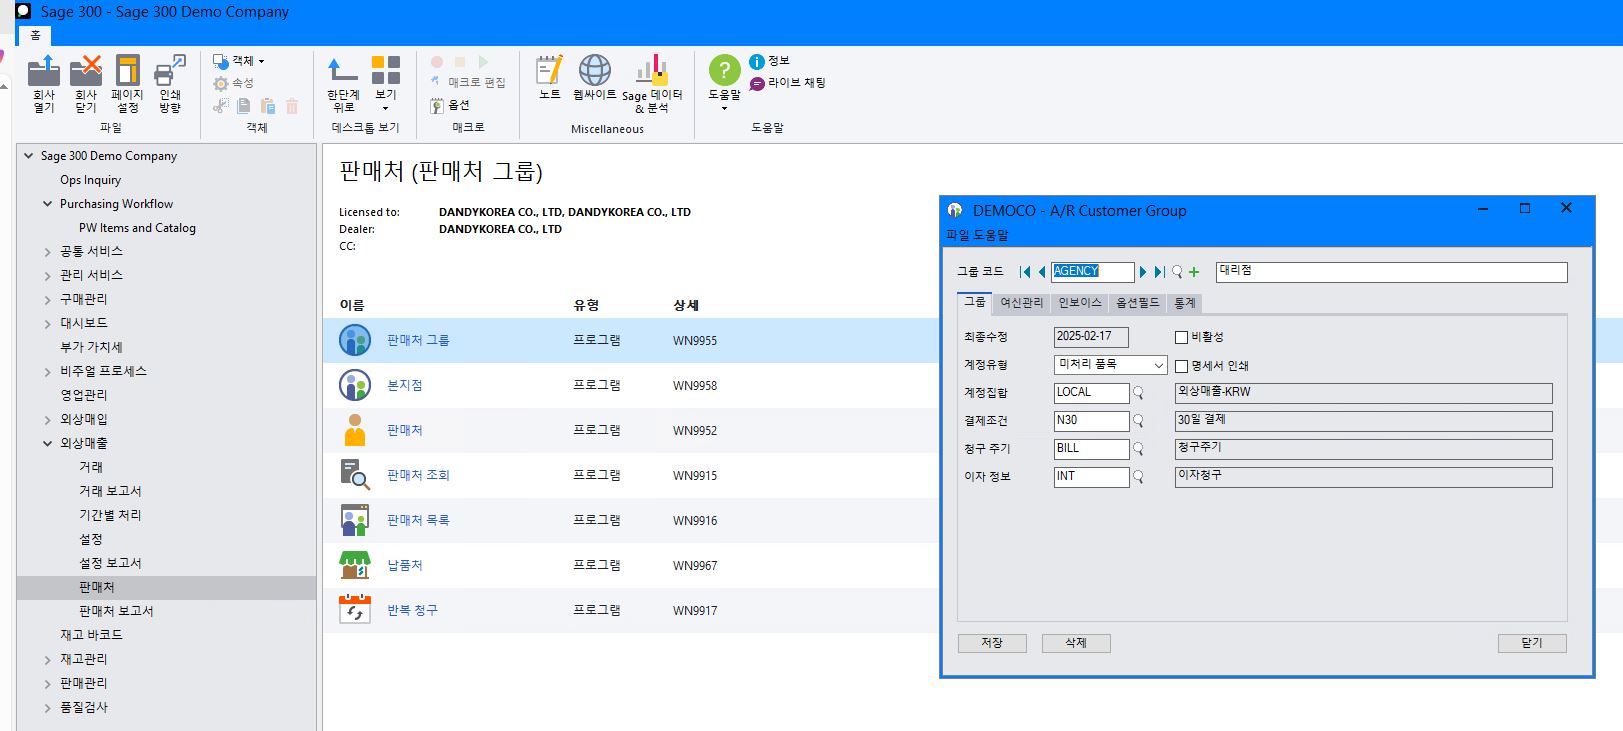Go to last group code record

tap(1160, 272)
